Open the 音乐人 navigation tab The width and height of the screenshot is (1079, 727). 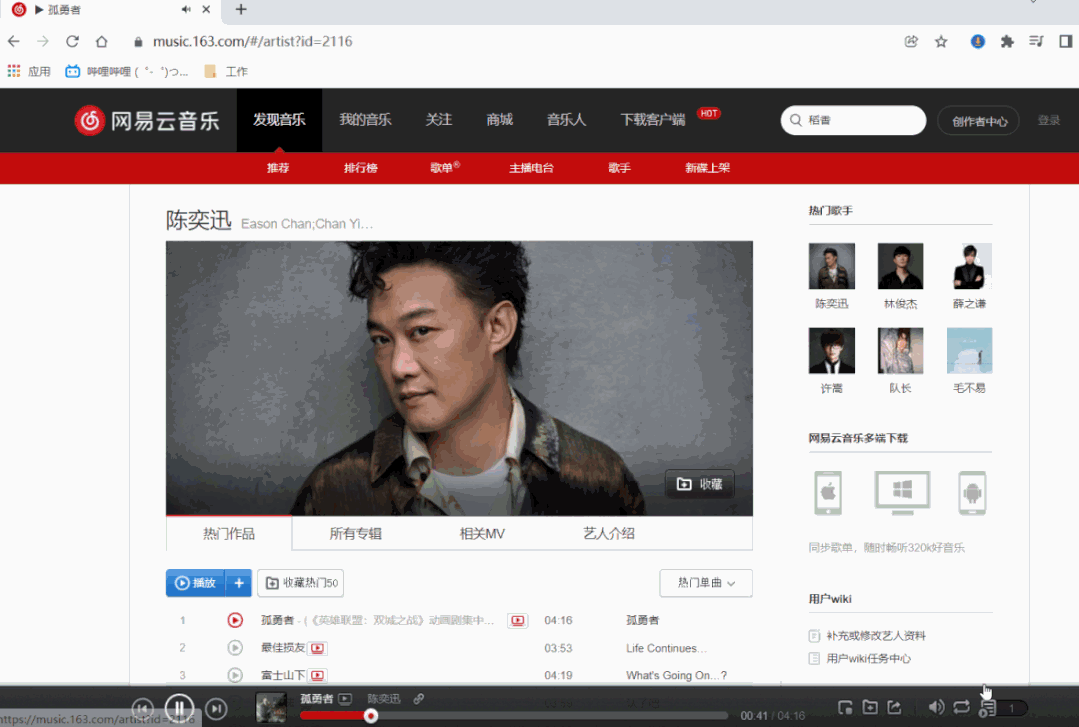[566, 120]
